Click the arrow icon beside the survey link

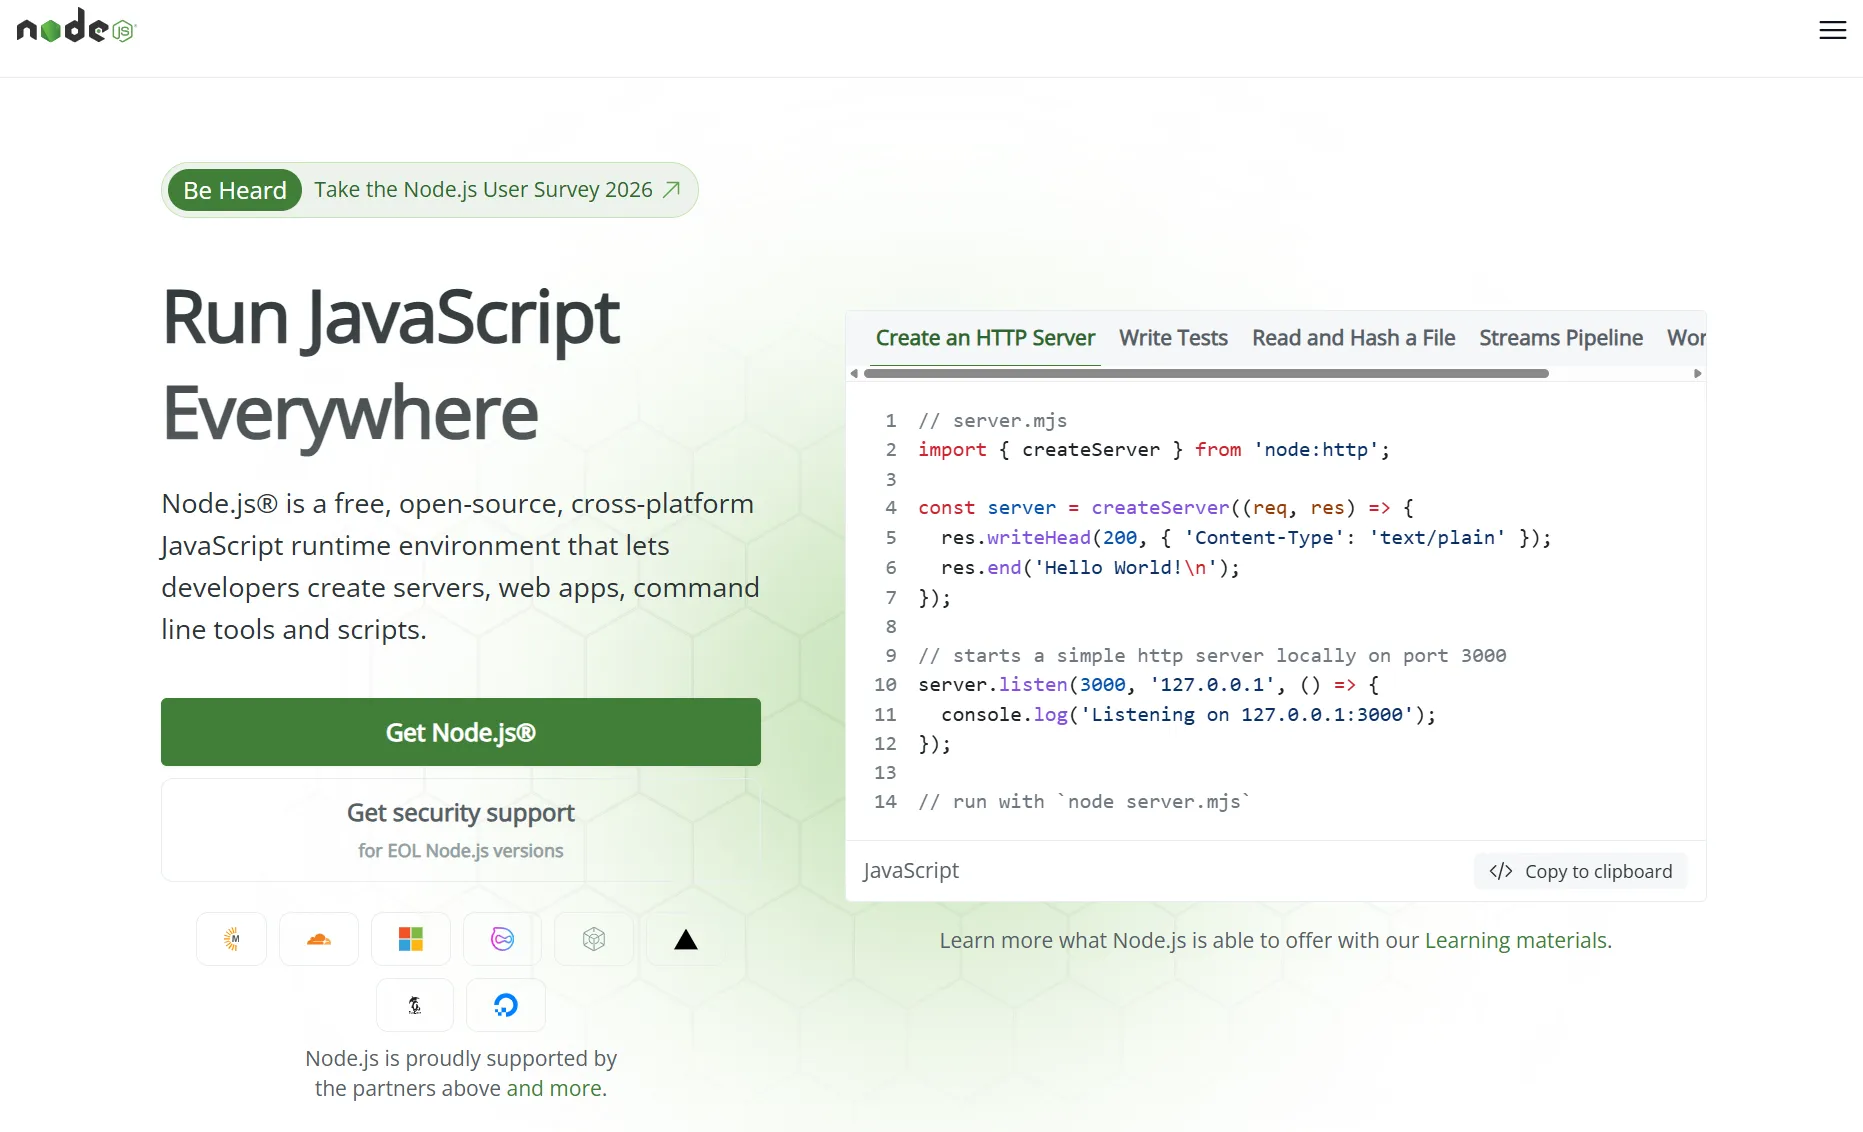tap(672, 190)
